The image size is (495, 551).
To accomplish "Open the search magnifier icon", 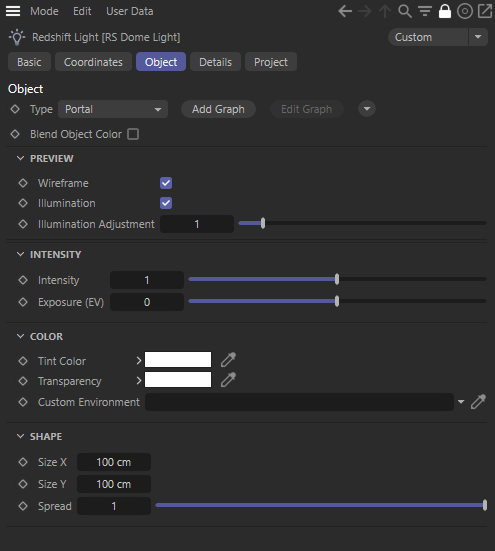I will (405, 11).
